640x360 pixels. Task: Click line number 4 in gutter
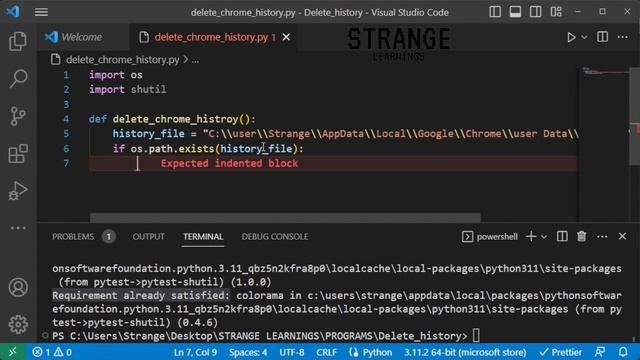pos(66,119)
